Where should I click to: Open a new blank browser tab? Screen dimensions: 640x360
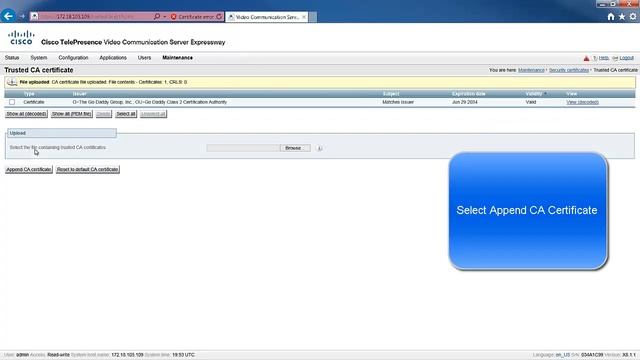[313, 17]
